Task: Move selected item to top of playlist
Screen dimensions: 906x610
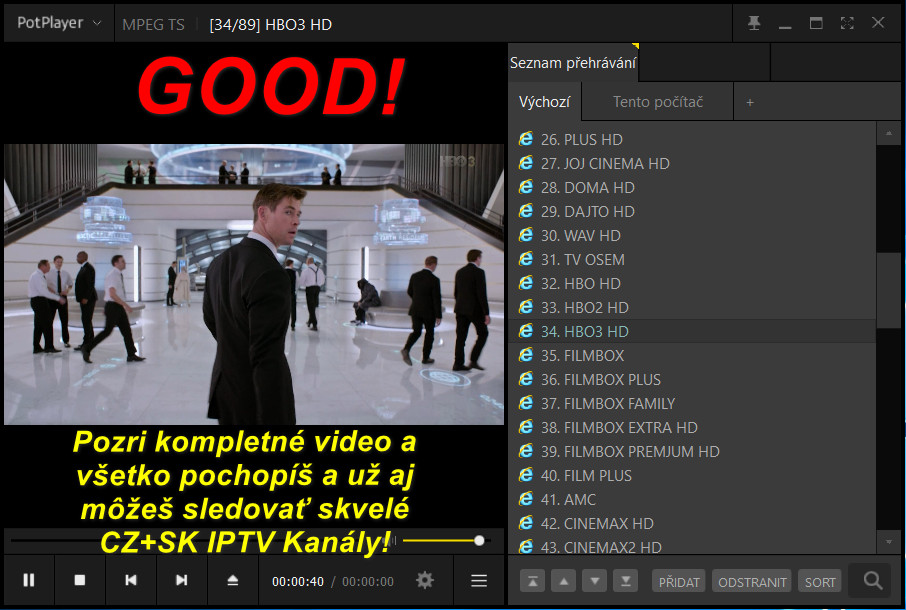Action: pyautogui.click(x=533, y=581)
